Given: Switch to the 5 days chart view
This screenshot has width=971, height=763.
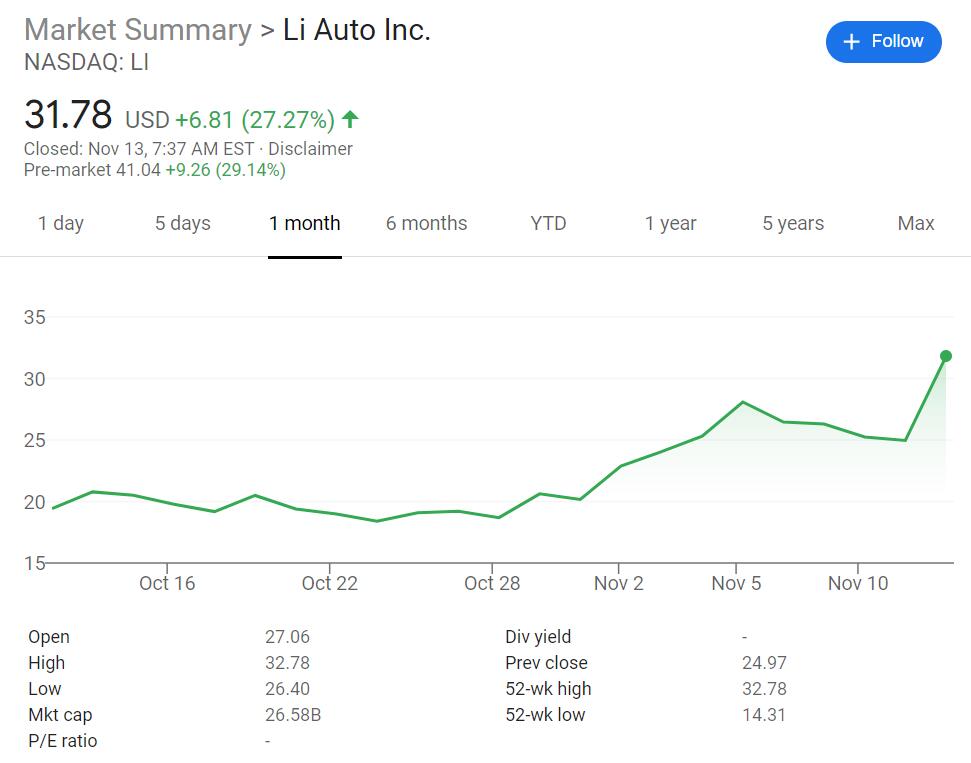Looking at the screenshot, I should tap(182, 223).
